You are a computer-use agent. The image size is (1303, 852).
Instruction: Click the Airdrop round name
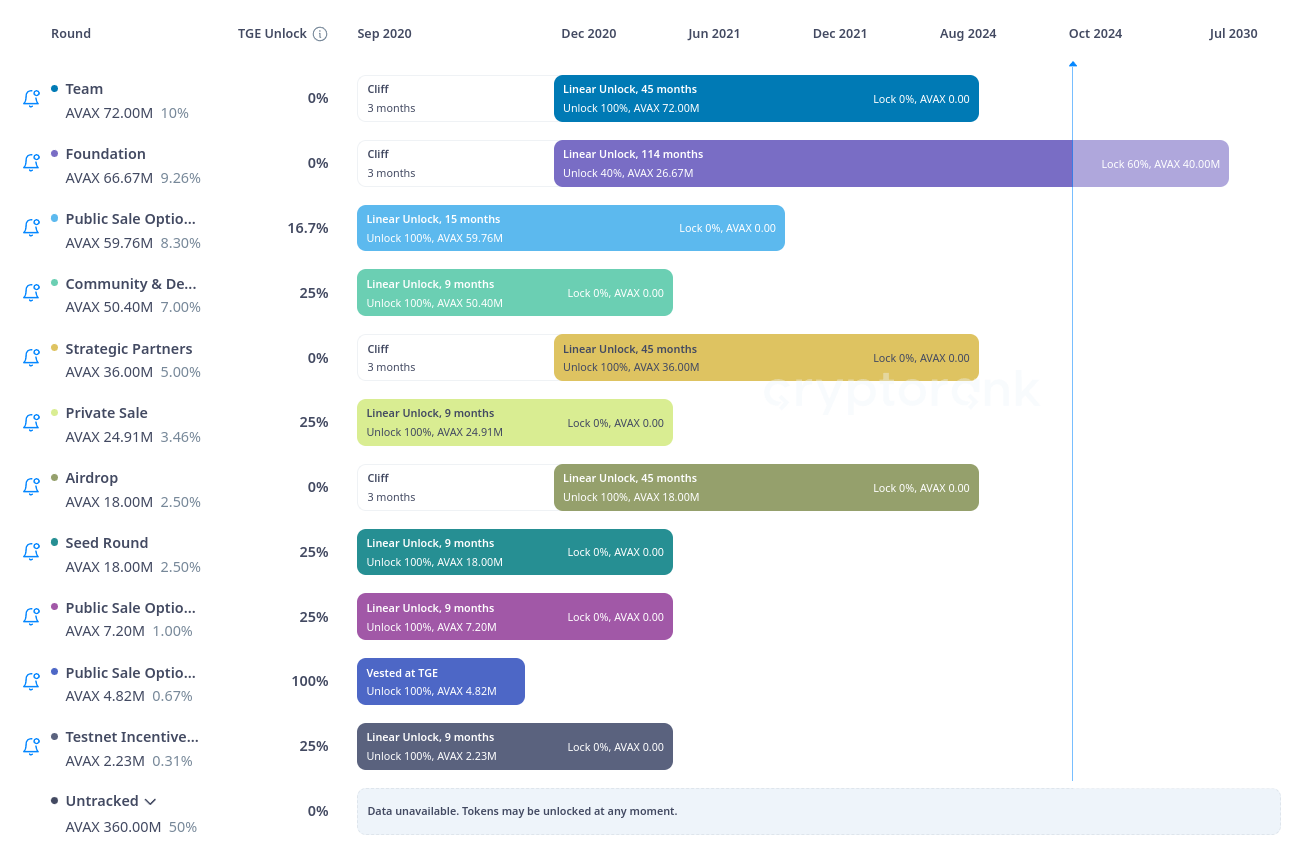pos(92,478)
